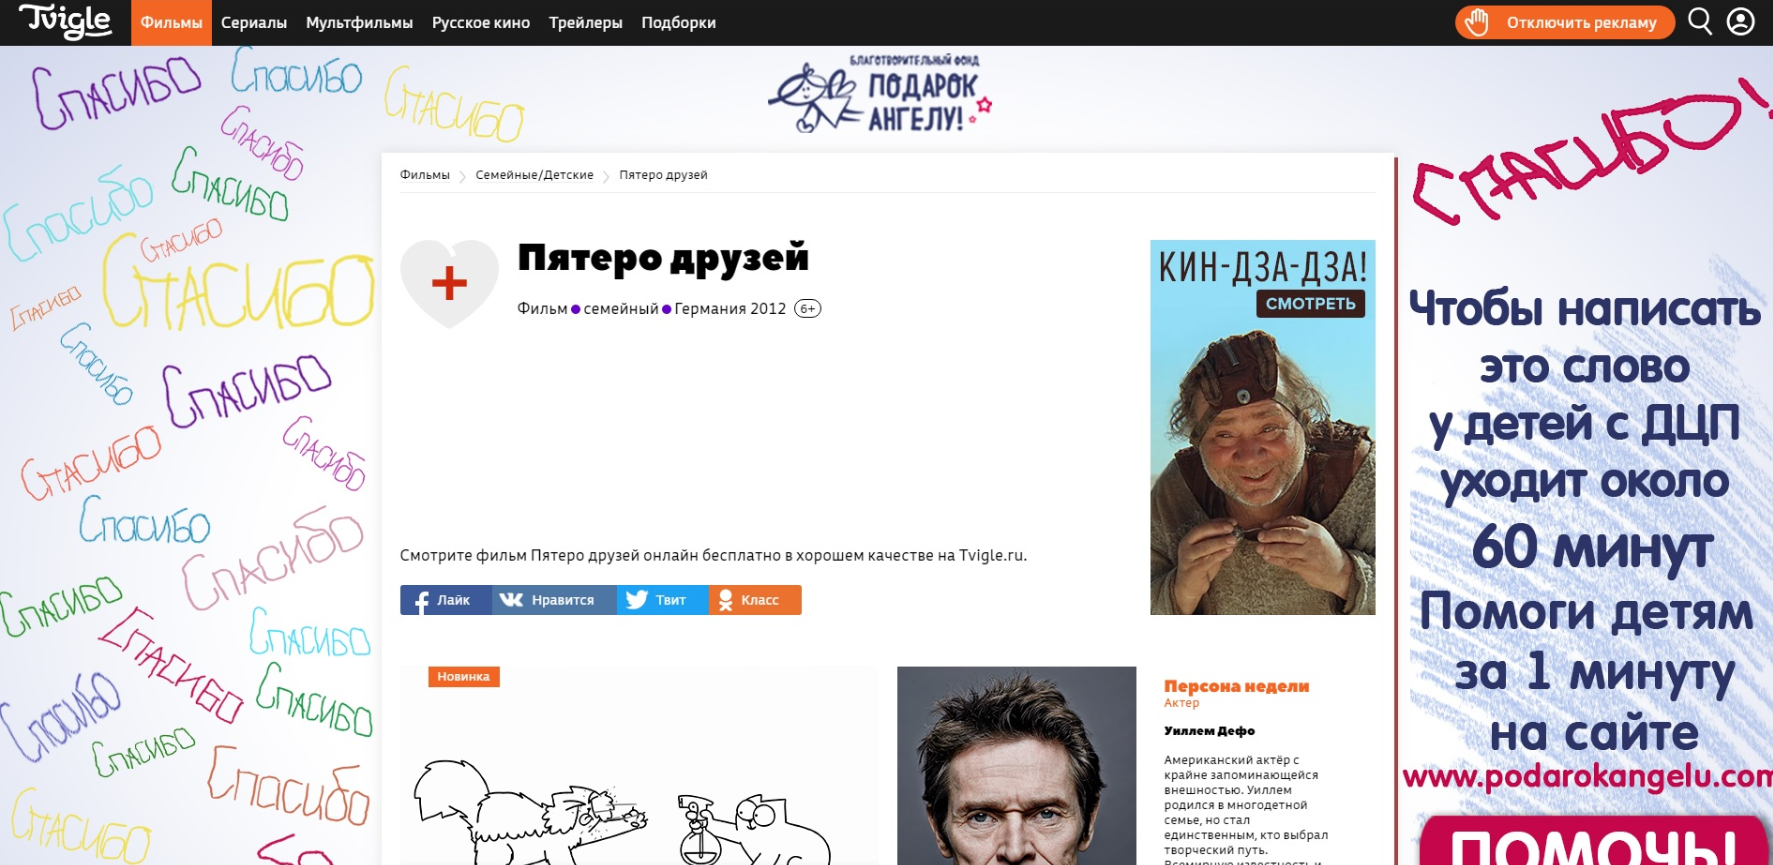This screenshot has width=1773, height=865.
Task: Click the Пятеро друзей breadcrumb
Action: click(x=663, y=175)
